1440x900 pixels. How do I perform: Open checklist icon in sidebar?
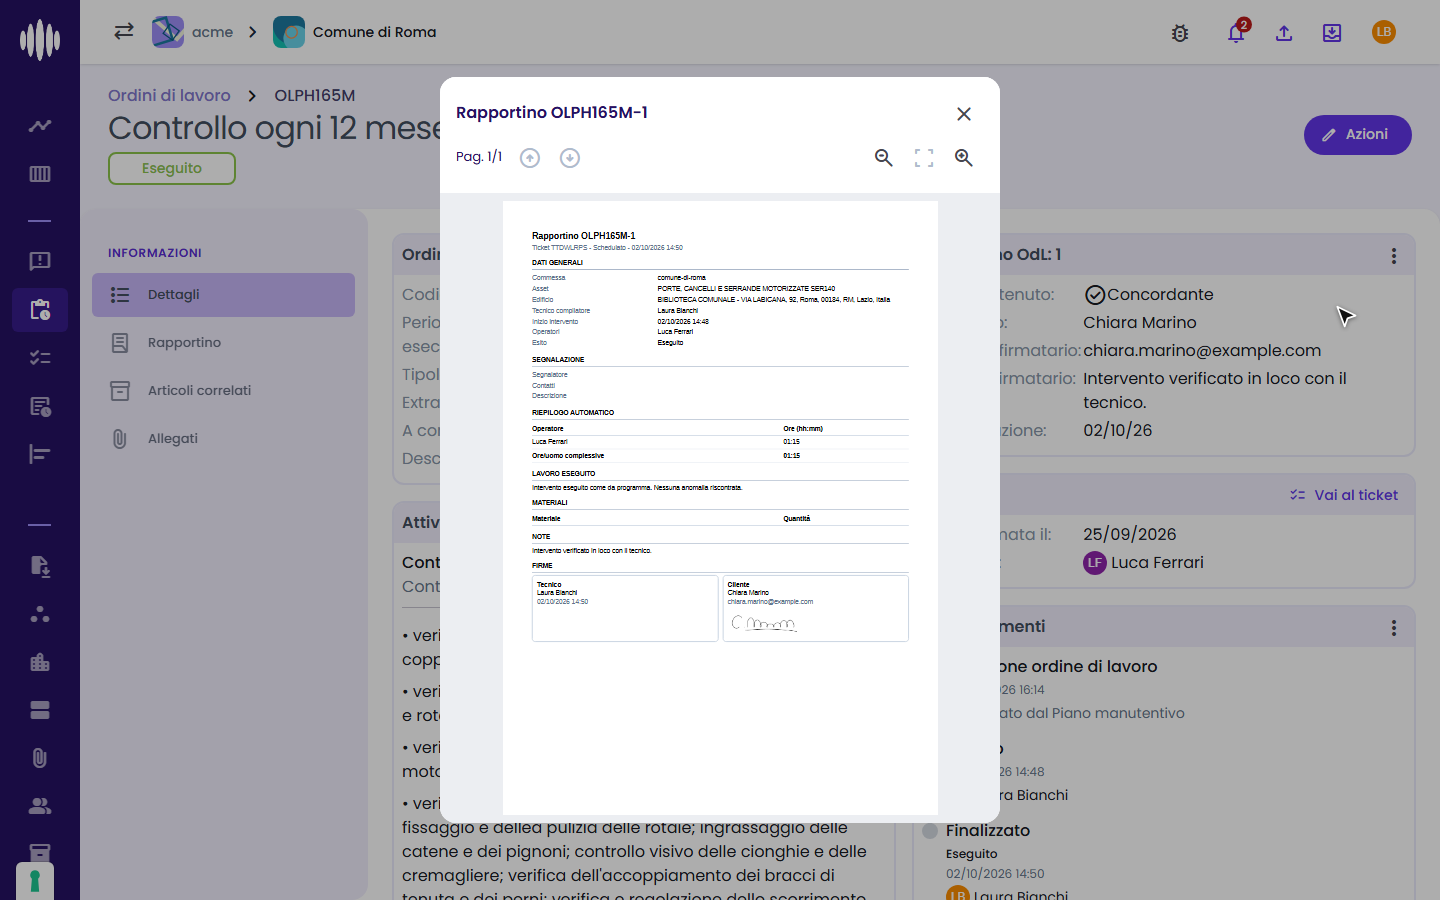(x=40, y=358)
